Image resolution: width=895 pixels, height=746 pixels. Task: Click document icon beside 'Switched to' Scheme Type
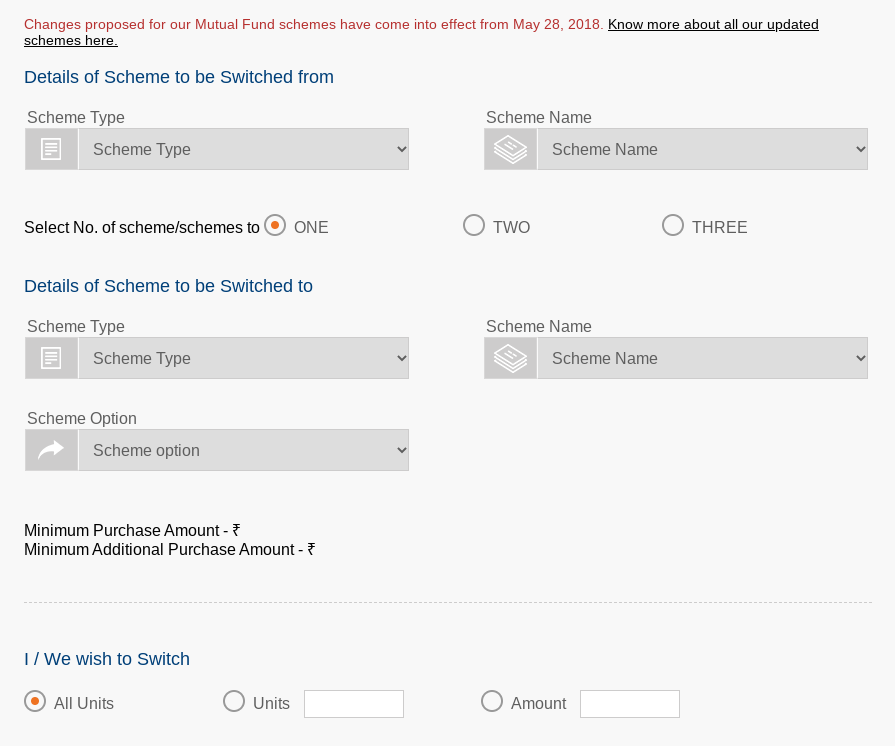(51, 358)
